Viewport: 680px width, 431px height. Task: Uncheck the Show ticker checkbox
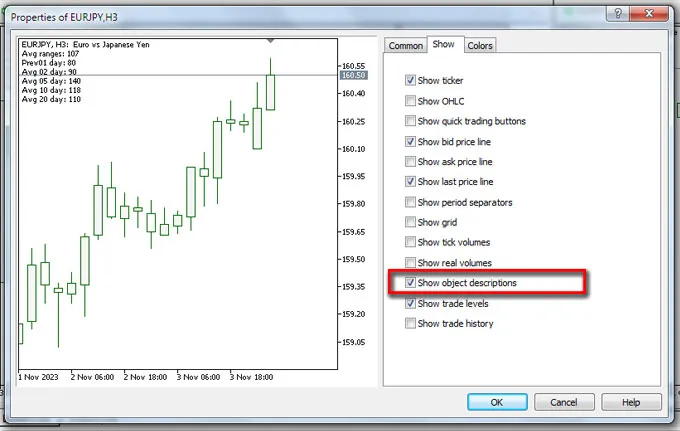411,81
